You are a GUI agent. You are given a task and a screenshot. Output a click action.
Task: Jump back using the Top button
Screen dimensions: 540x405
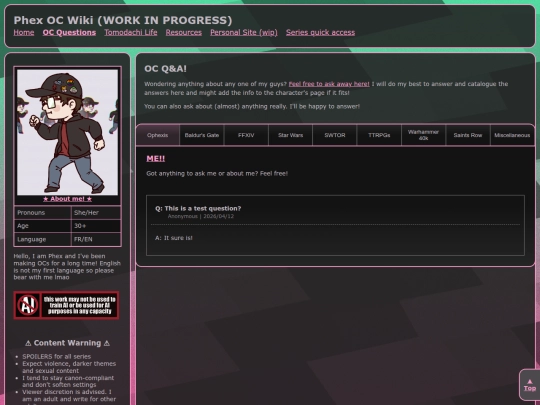pyautogui.click(x=530, y=385)
